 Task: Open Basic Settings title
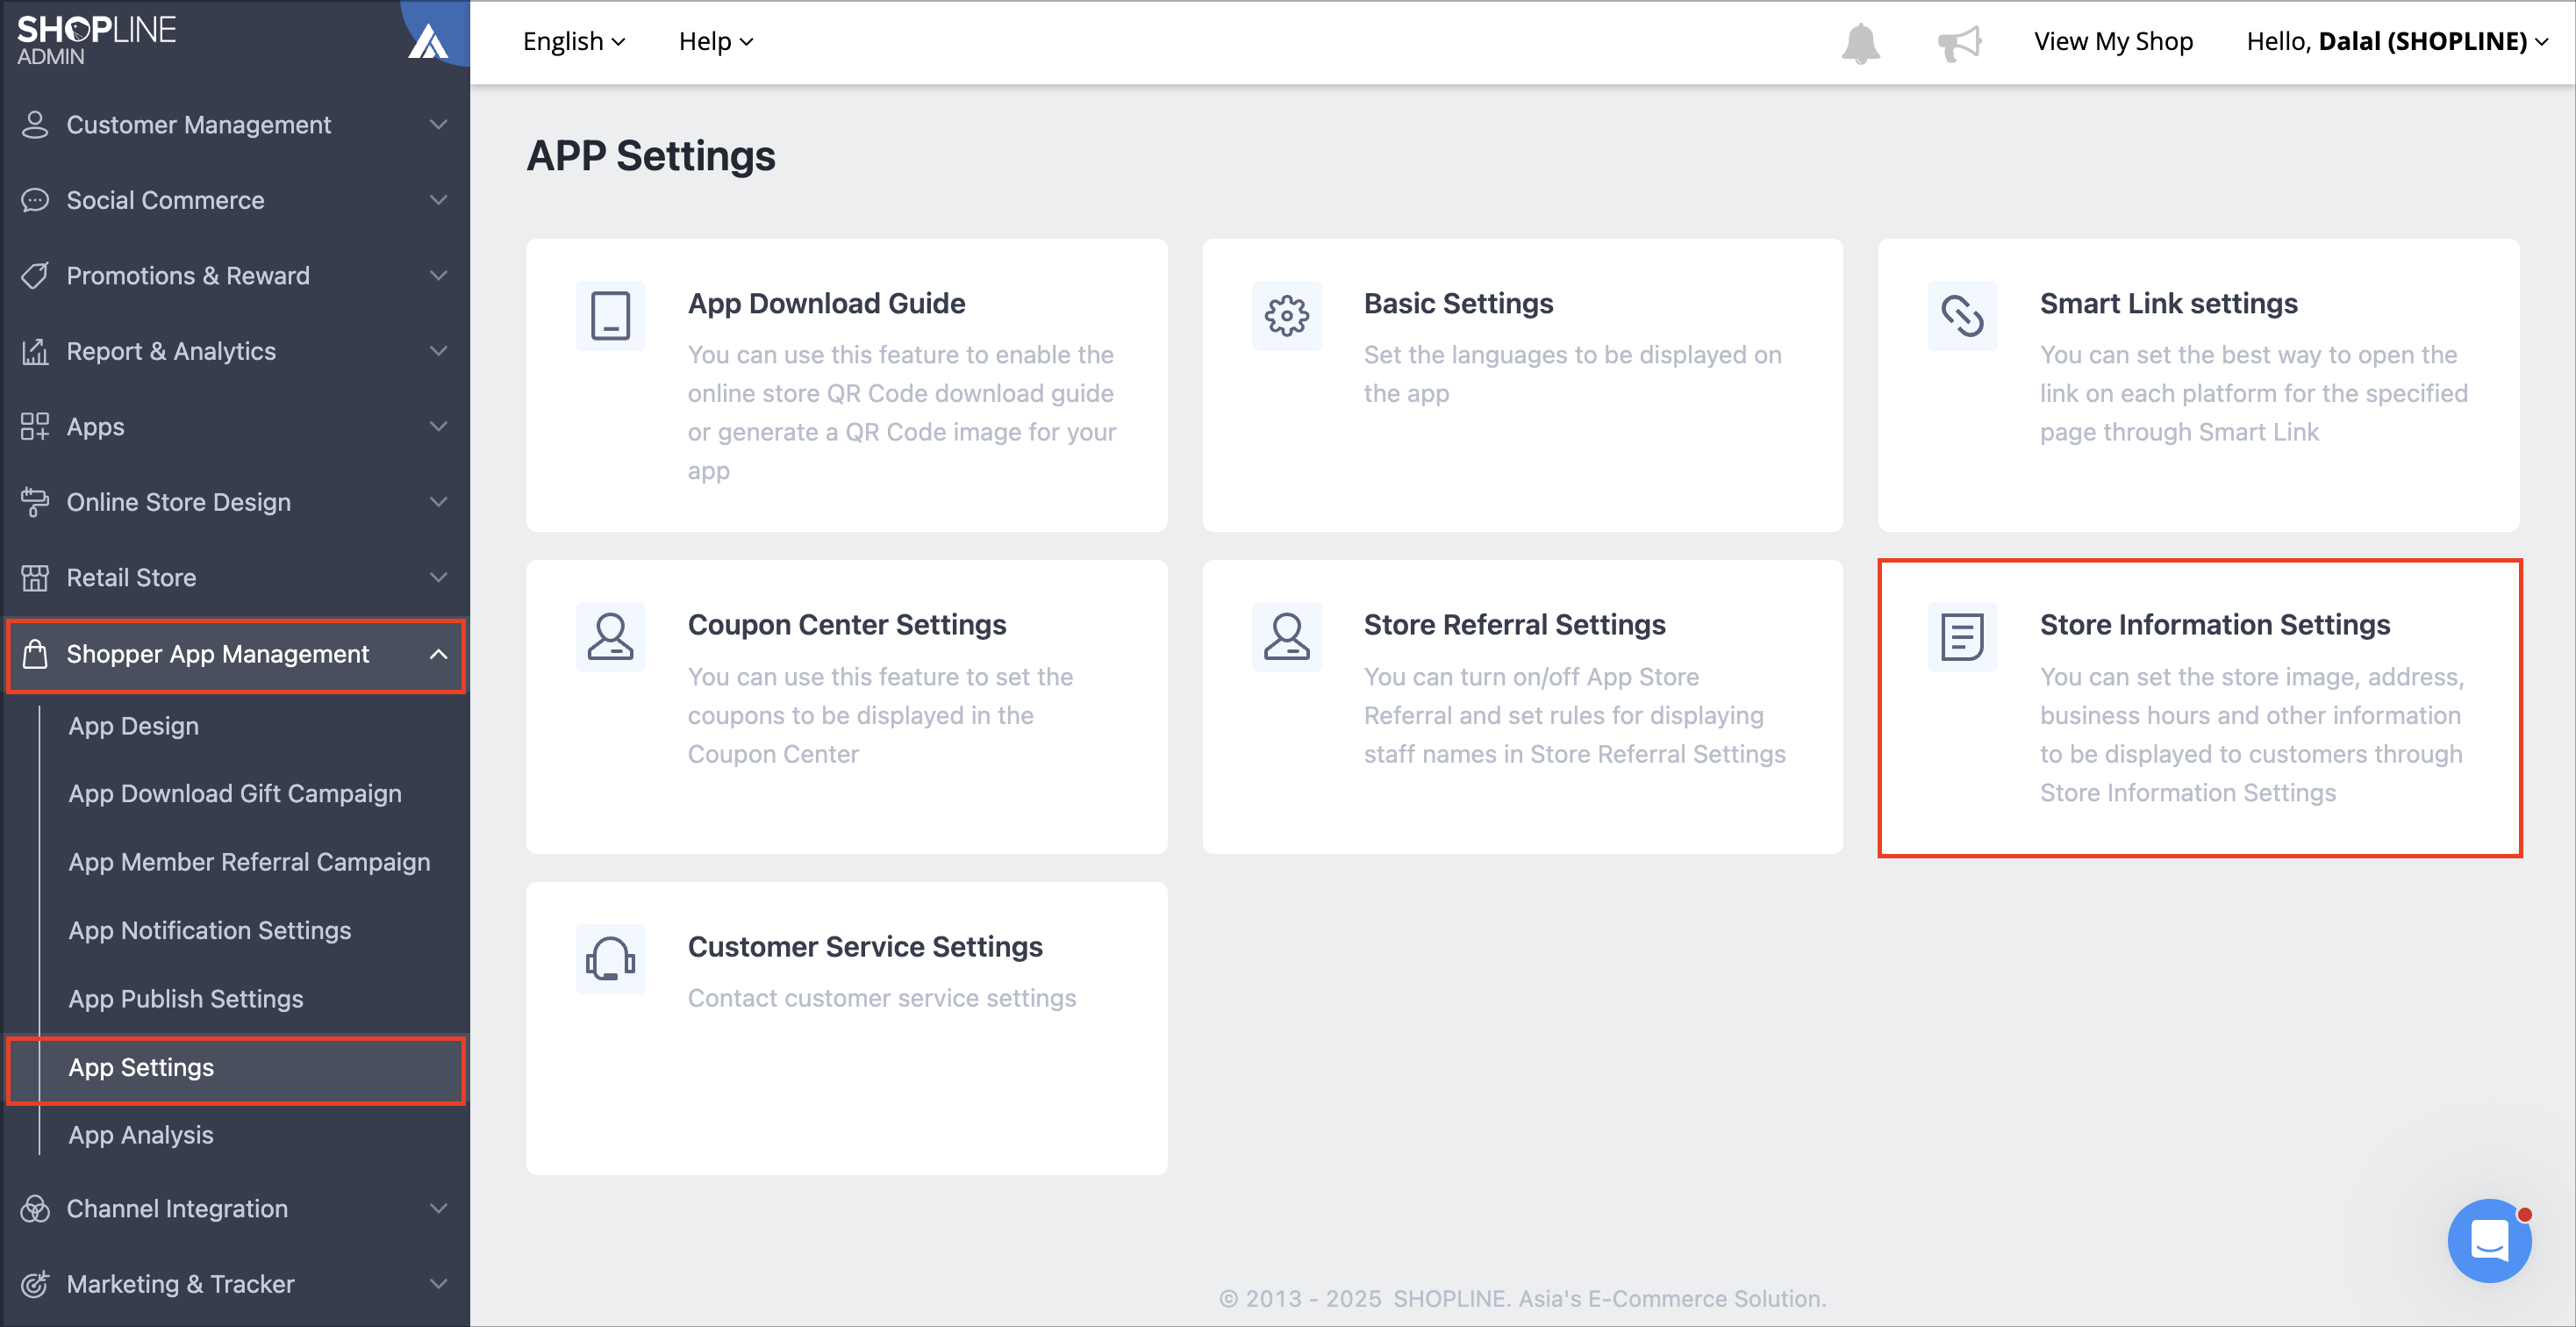click(1458, 303)
